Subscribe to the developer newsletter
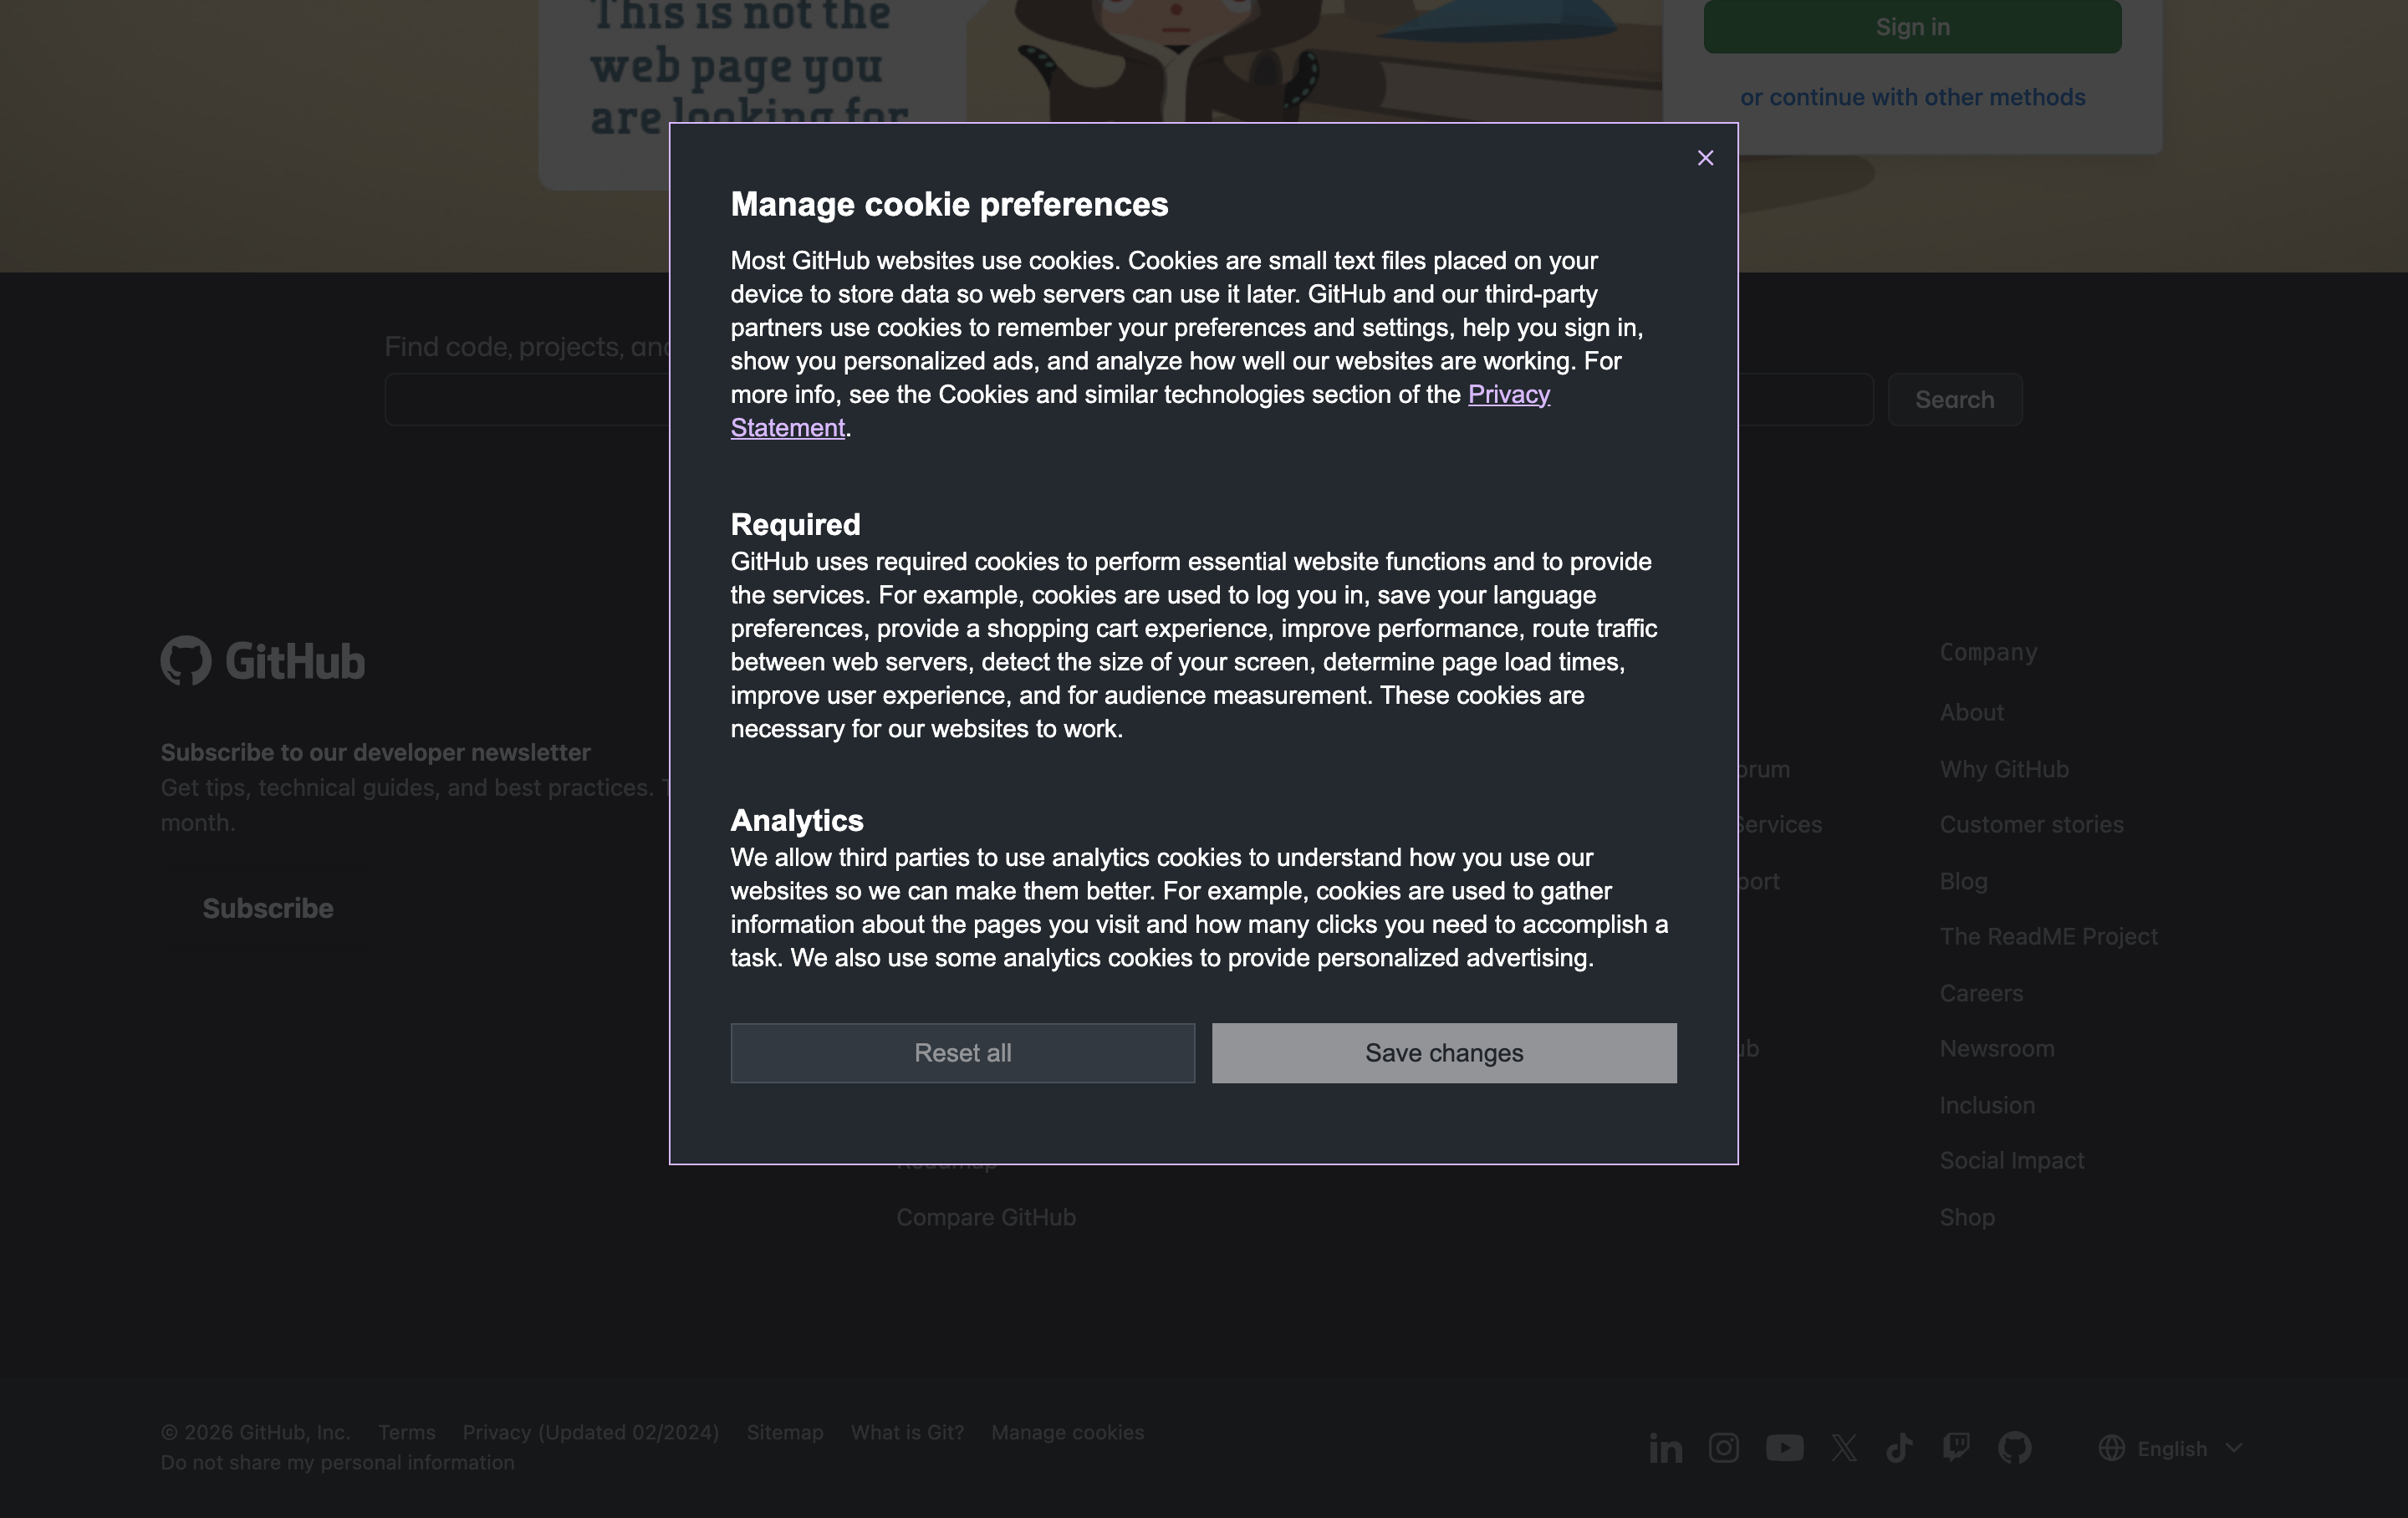The image size is (2408, 1518). coord(268,908)
